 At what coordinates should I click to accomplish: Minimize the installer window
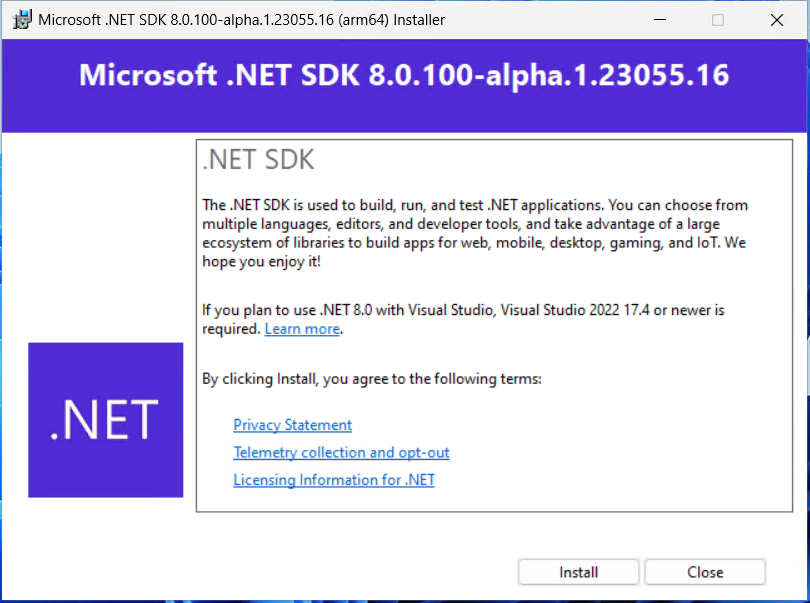(661, 19)
